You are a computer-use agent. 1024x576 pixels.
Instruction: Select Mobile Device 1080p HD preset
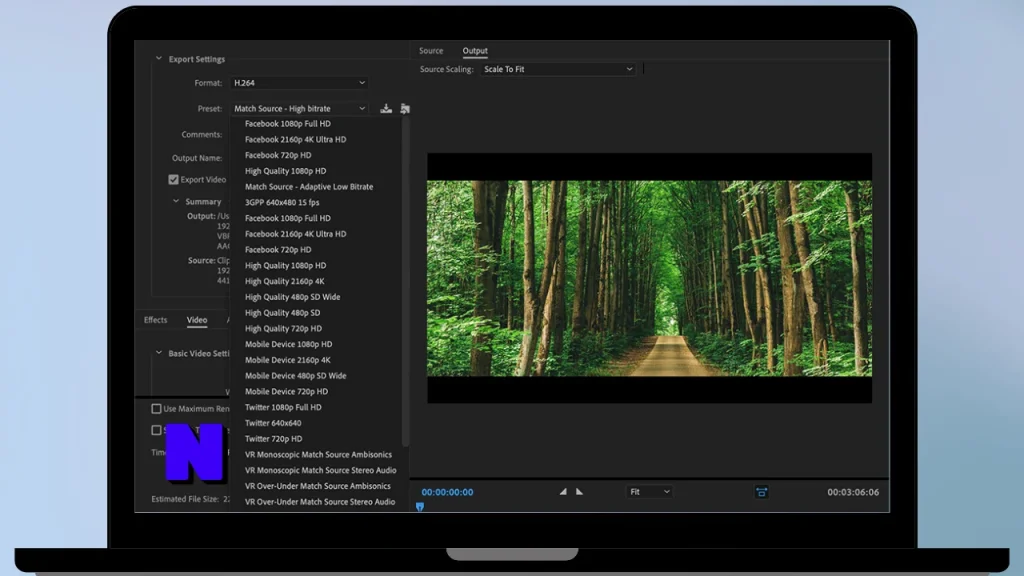pos(288,344)
